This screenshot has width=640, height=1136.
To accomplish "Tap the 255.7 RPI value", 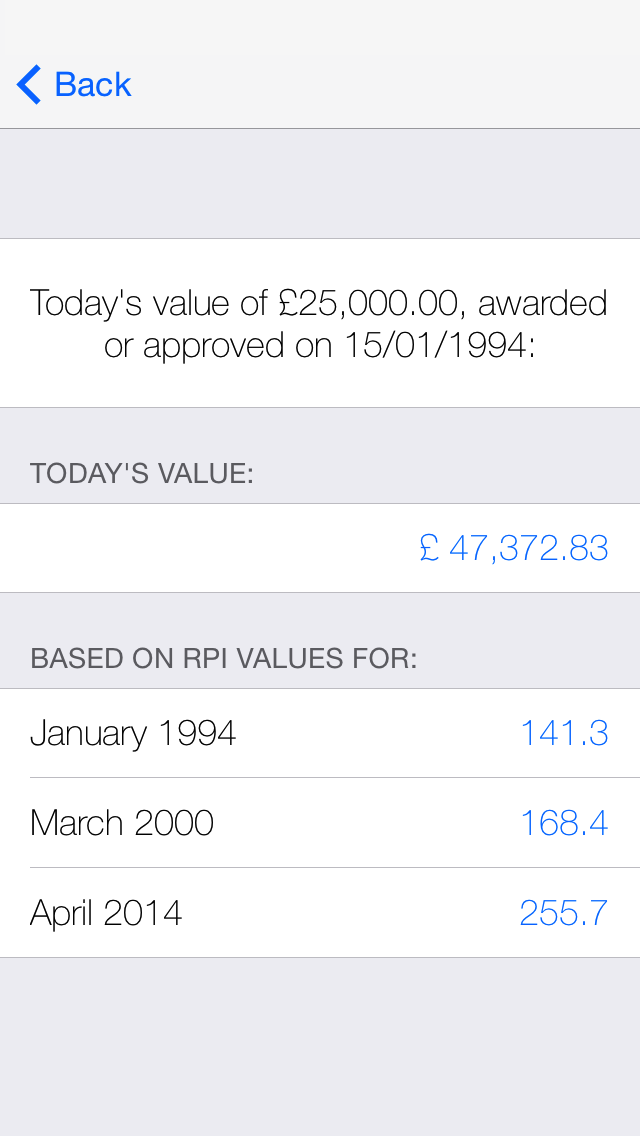I will 564,913.
